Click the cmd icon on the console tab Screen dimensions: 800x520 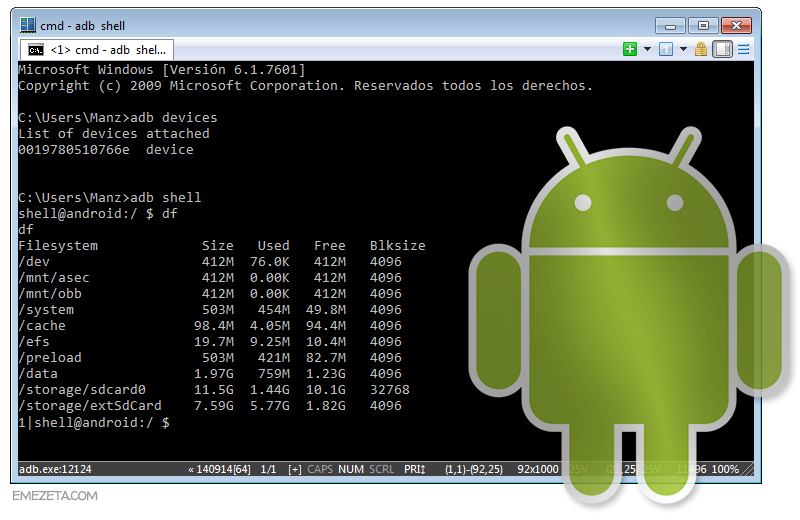pos(36,50)
